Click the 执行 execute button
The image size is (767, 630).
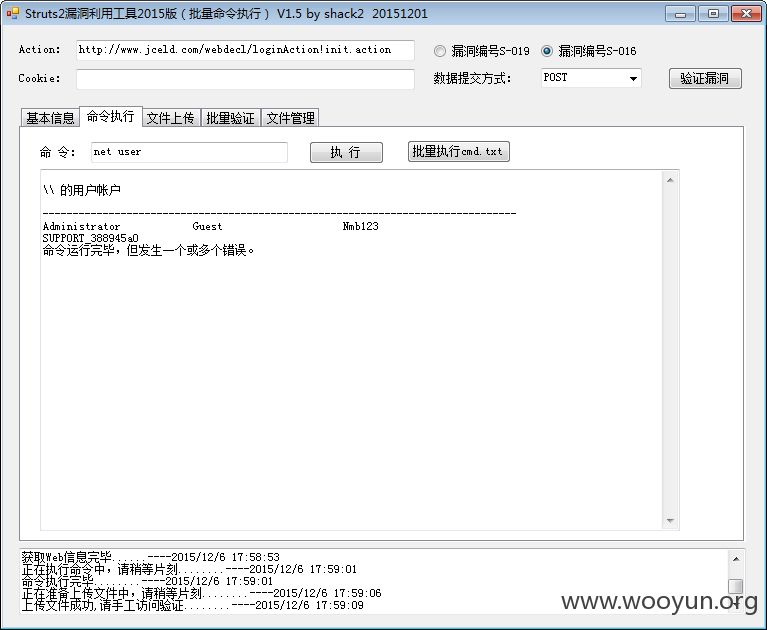346,153
